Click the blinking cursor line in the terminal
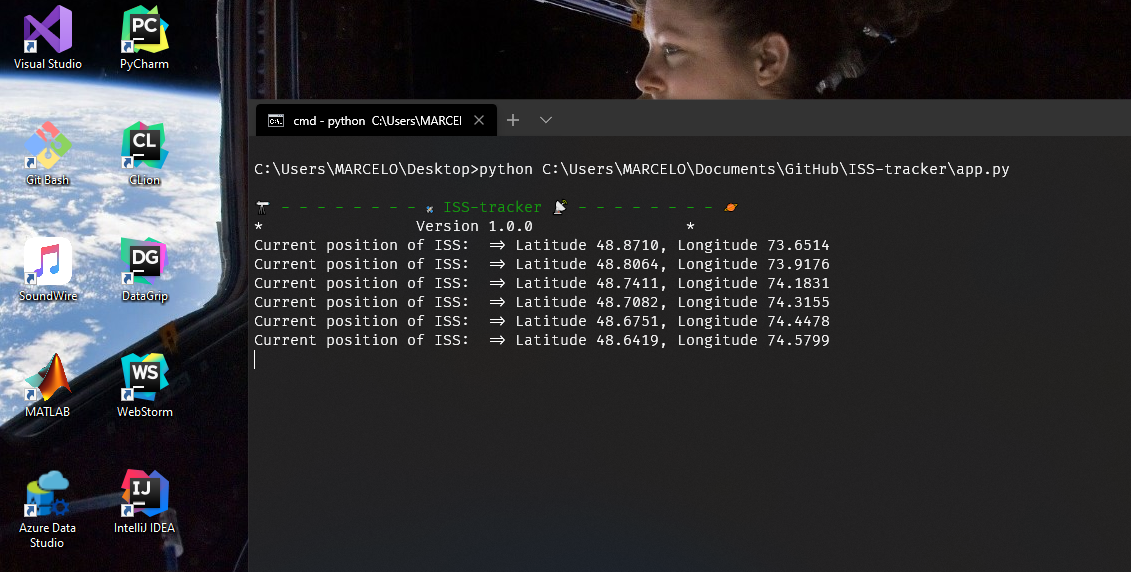1131x572 pixels. [x=256, y=360]
